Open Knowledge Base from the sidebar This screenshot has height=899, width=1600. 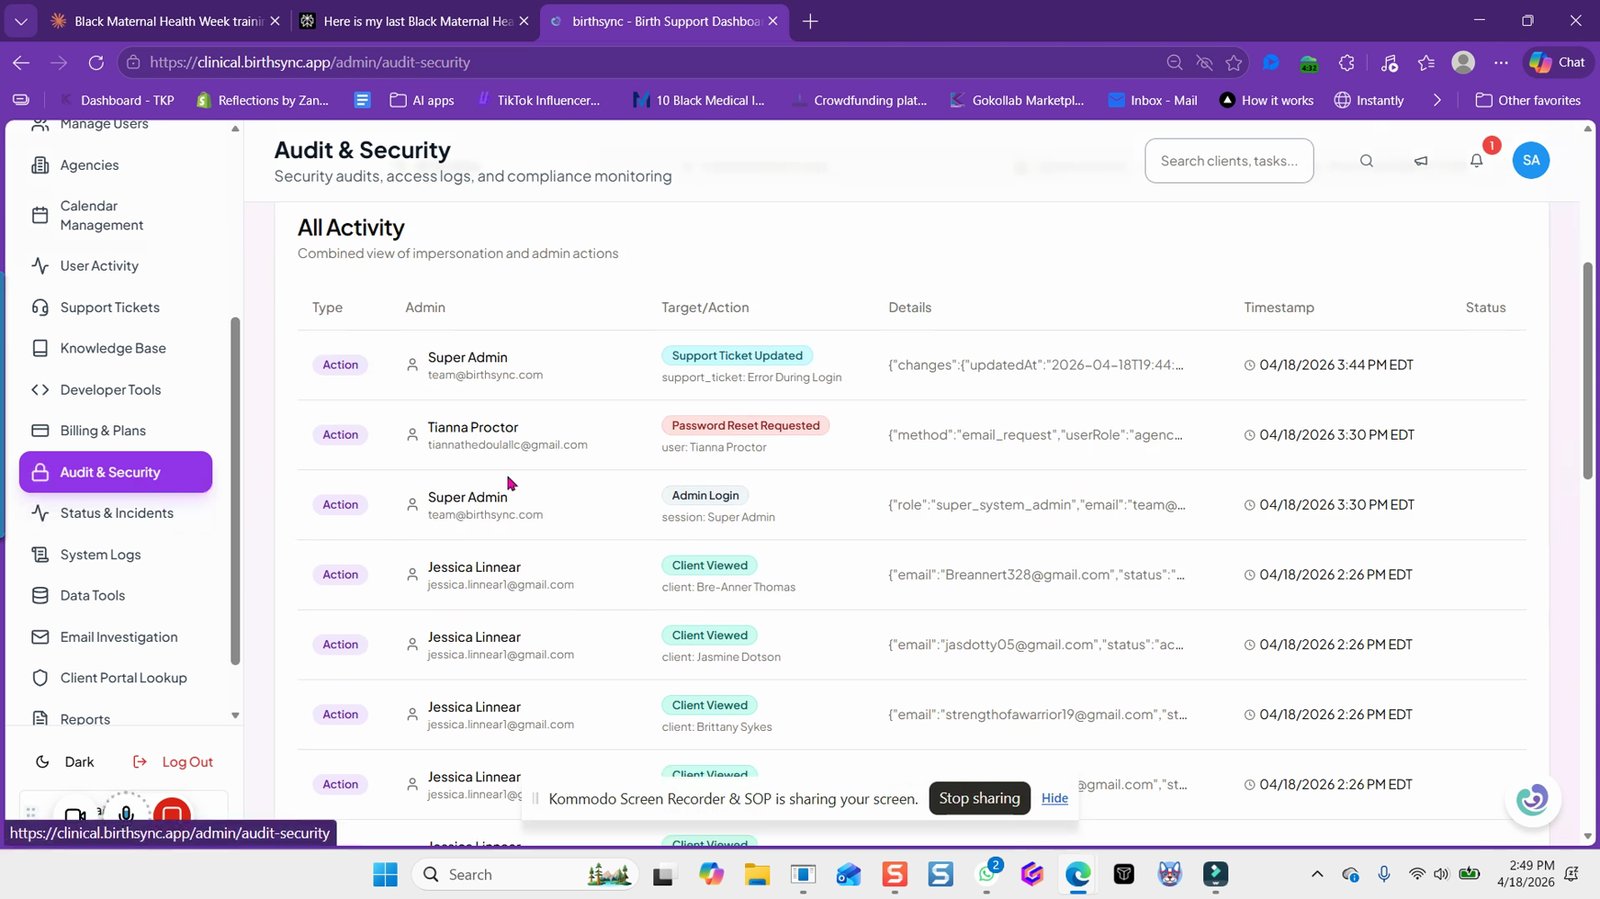(113, 348)
